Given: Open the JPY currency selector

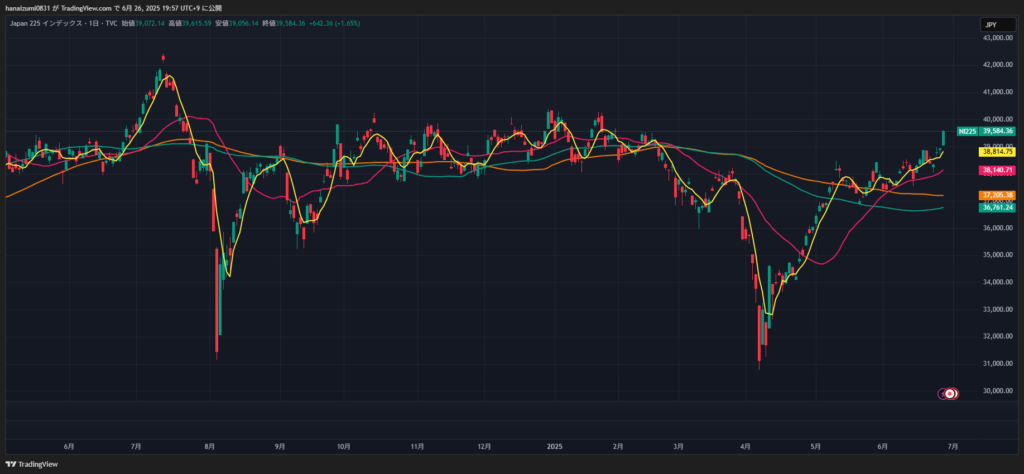Looking at the screenshot, I should [x=997, y=25].
